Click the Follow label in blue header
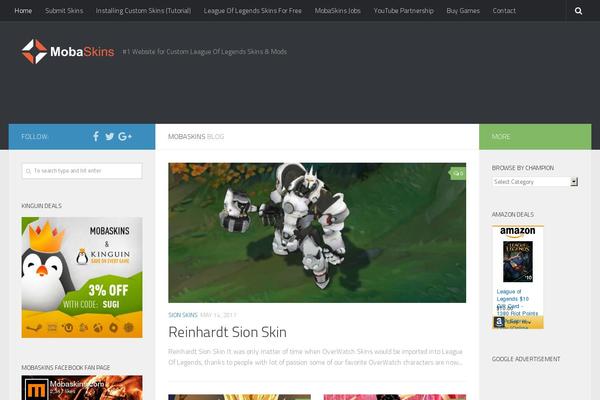 pyautogui.click(x=34, y=137)
